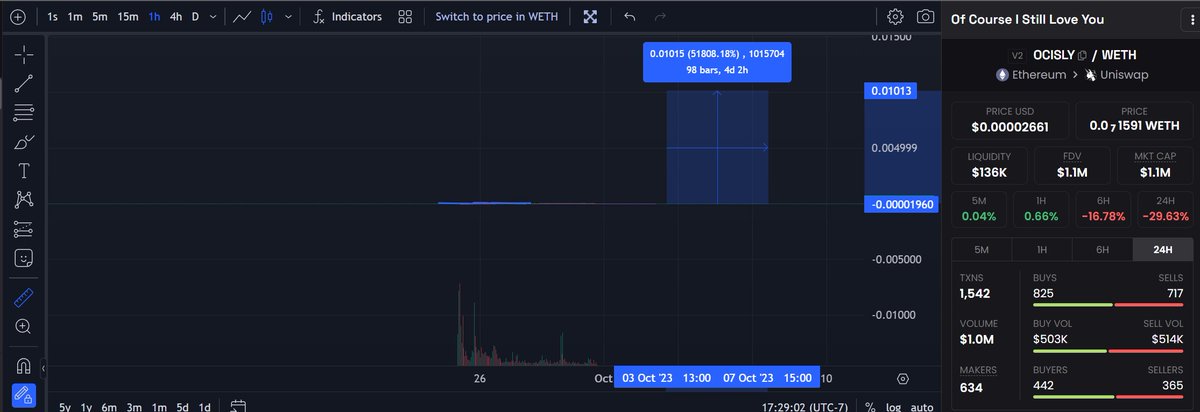This screenshot has height=412, width=1200.
Task: Switch stats to the 5M tab
Action: [981, 250]
